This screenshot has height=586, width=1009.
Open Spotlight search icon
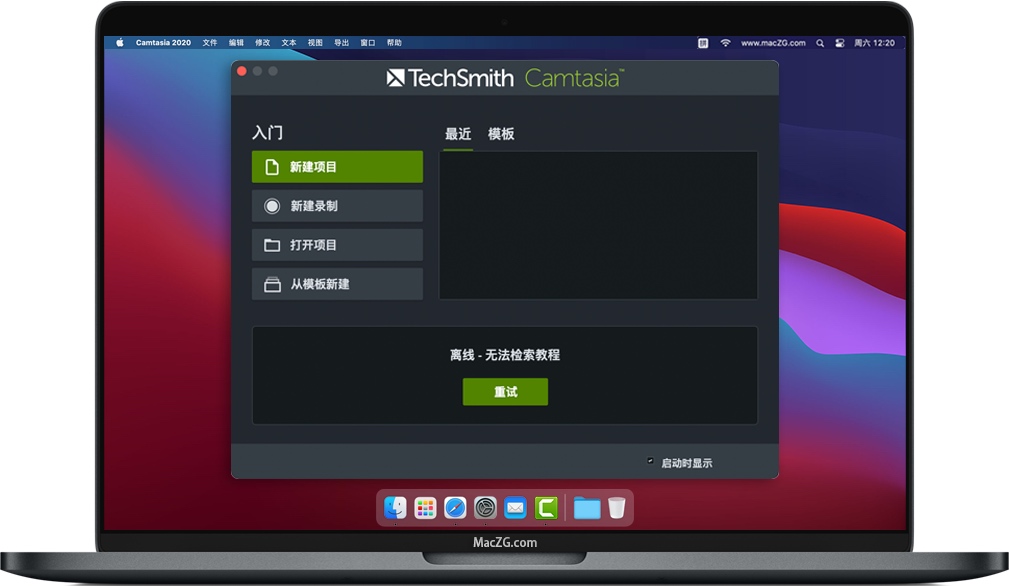click(x=820, y=43)
